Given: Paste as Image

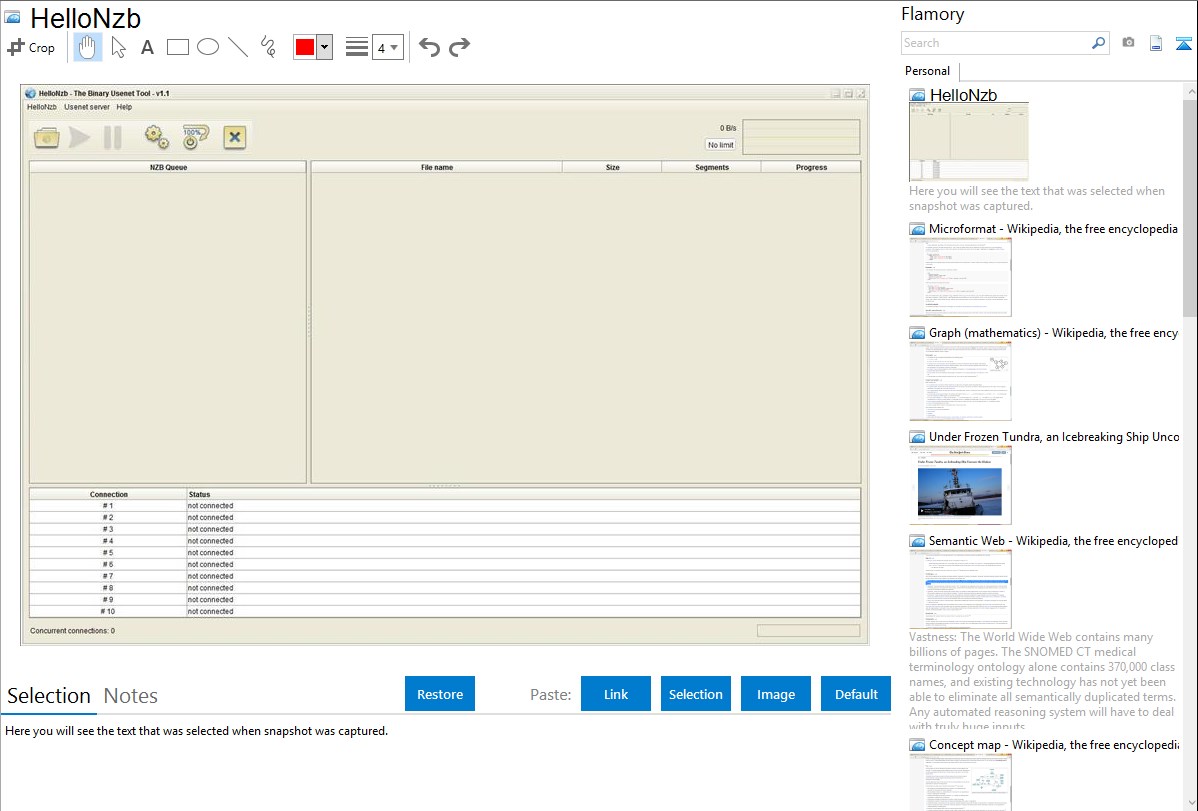Looking at the screenshot, I should pyautogui.click(x=776, y=694).
